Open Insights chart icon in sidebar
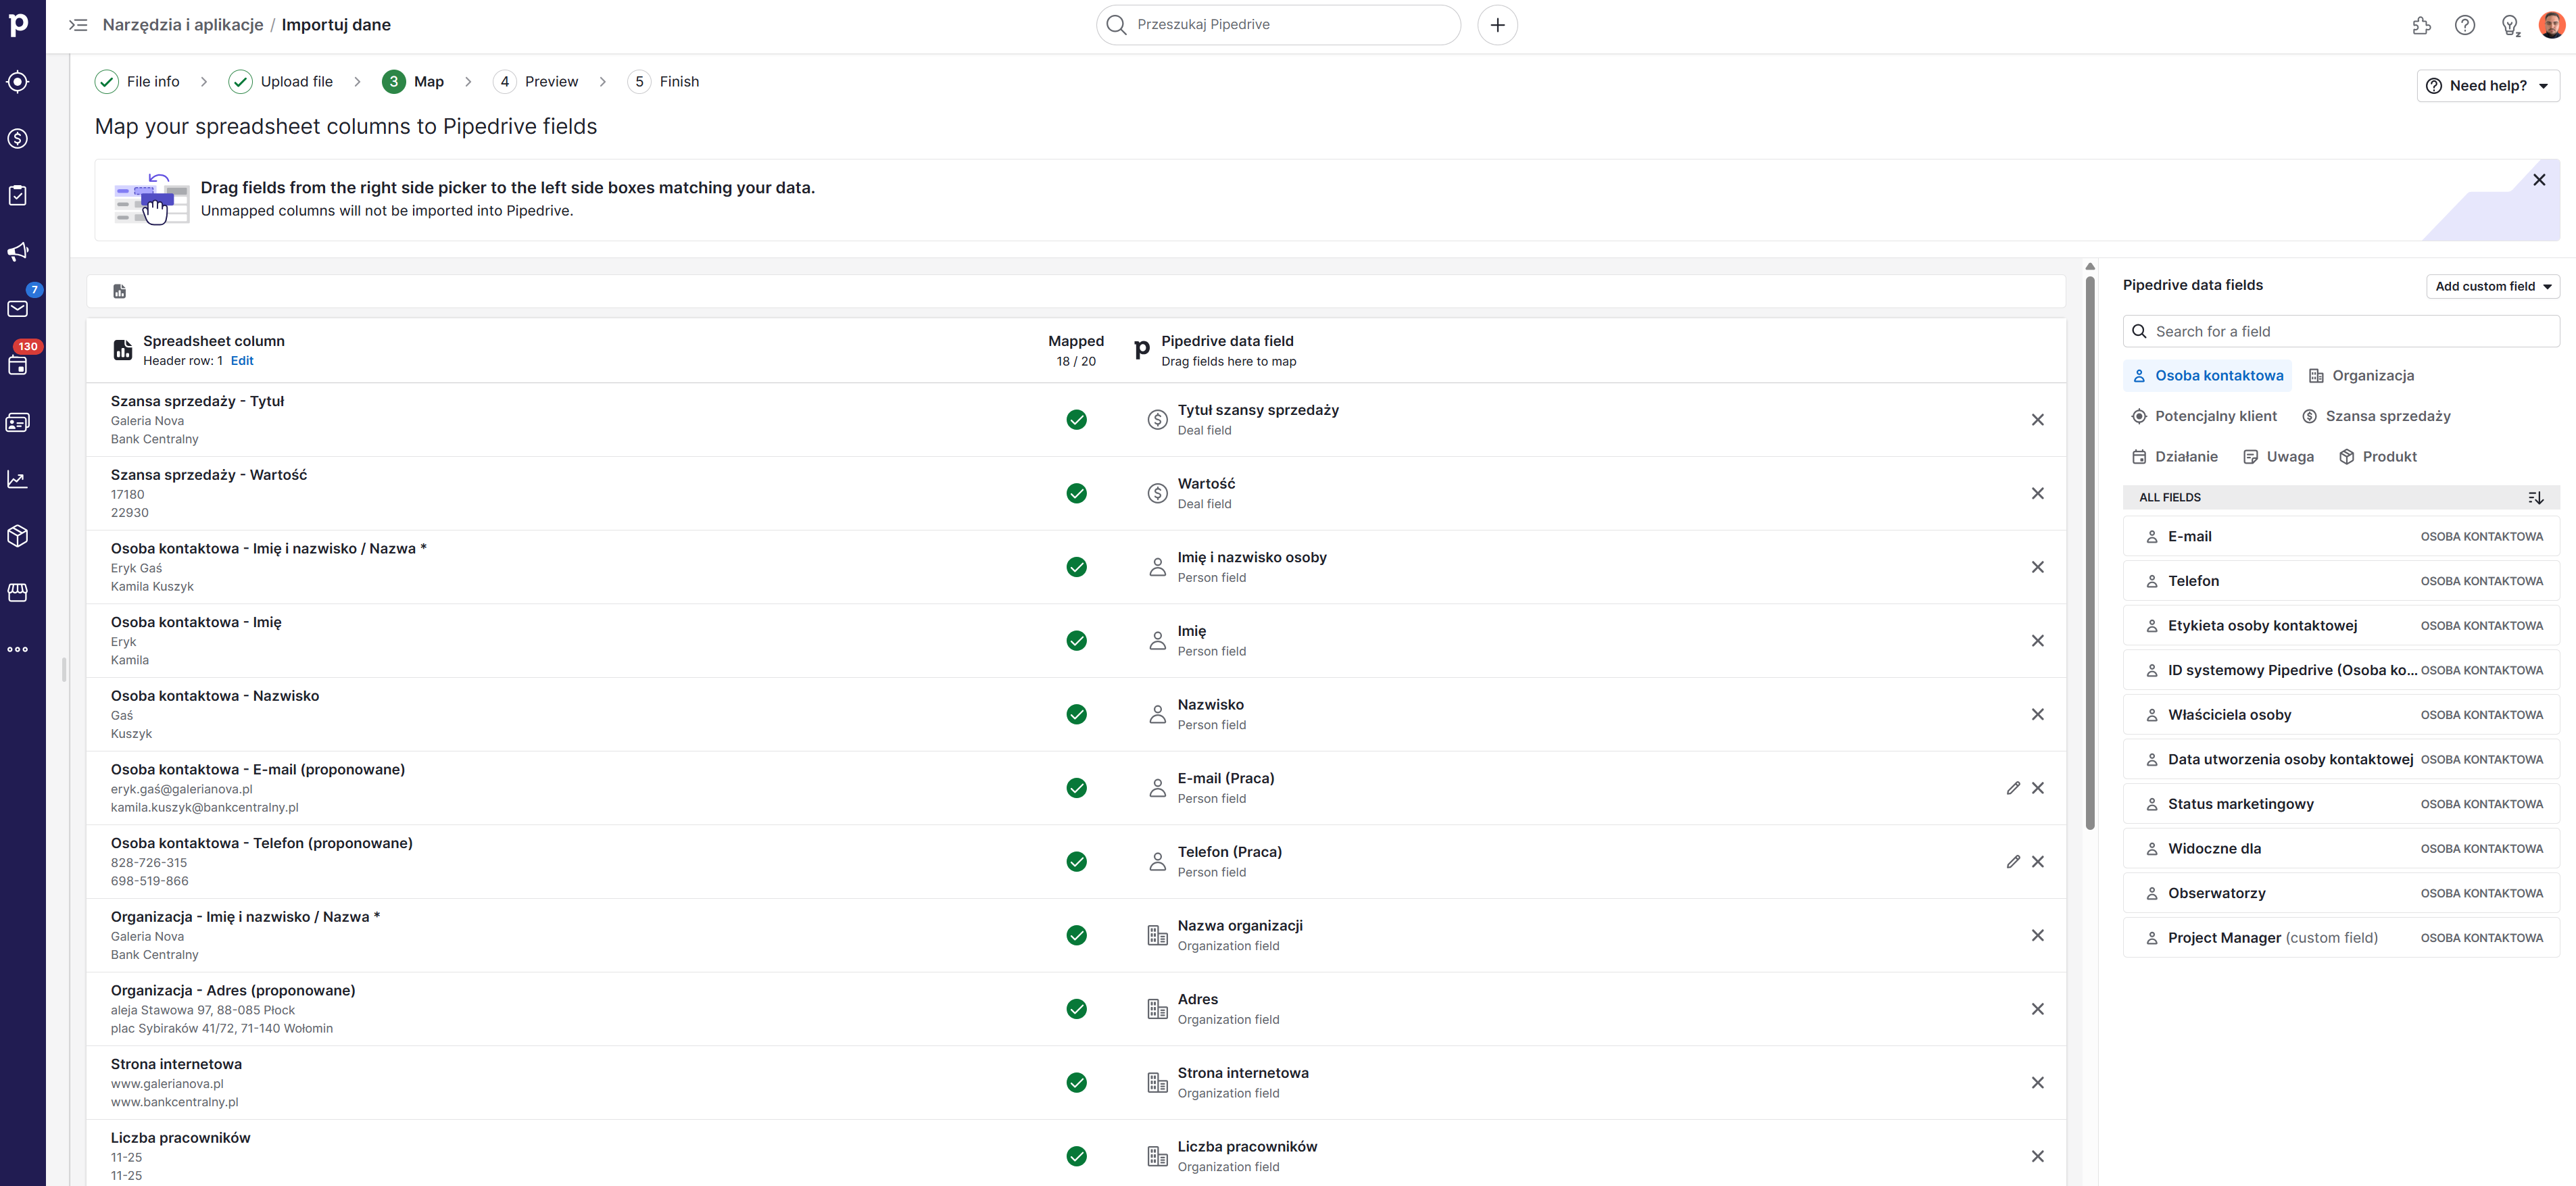This screenshot has width=2576, height=1186. (18, 480)
